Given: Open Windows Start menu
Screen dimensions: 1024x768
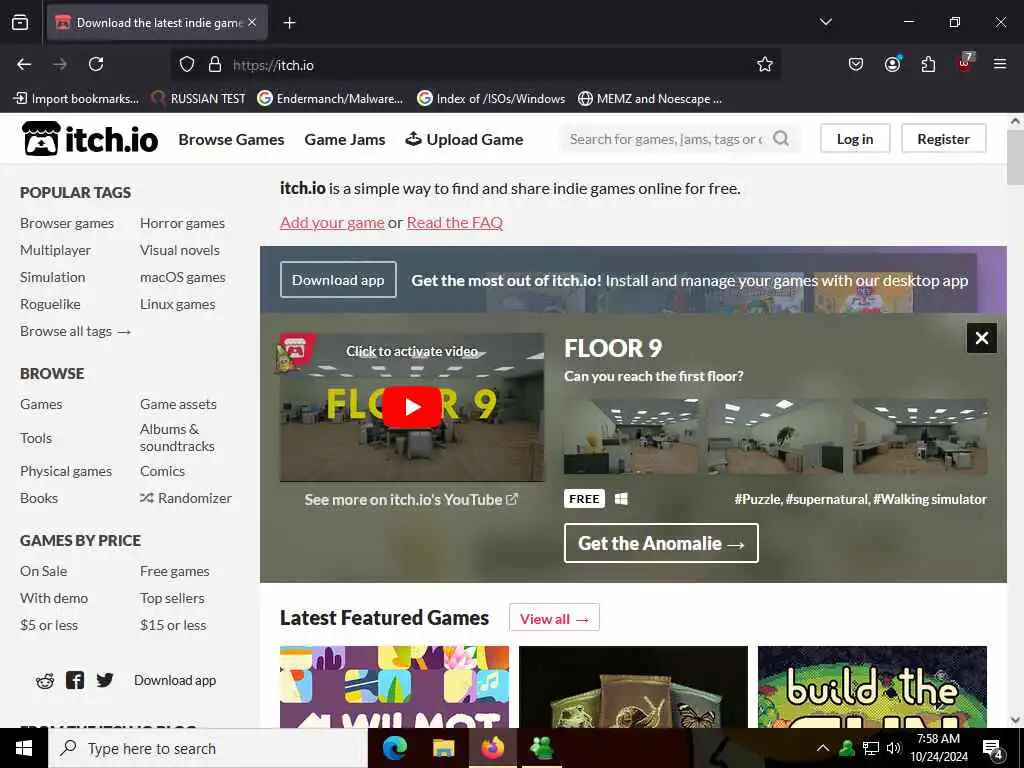Looking at the screenshot, I should pos(24,748).
